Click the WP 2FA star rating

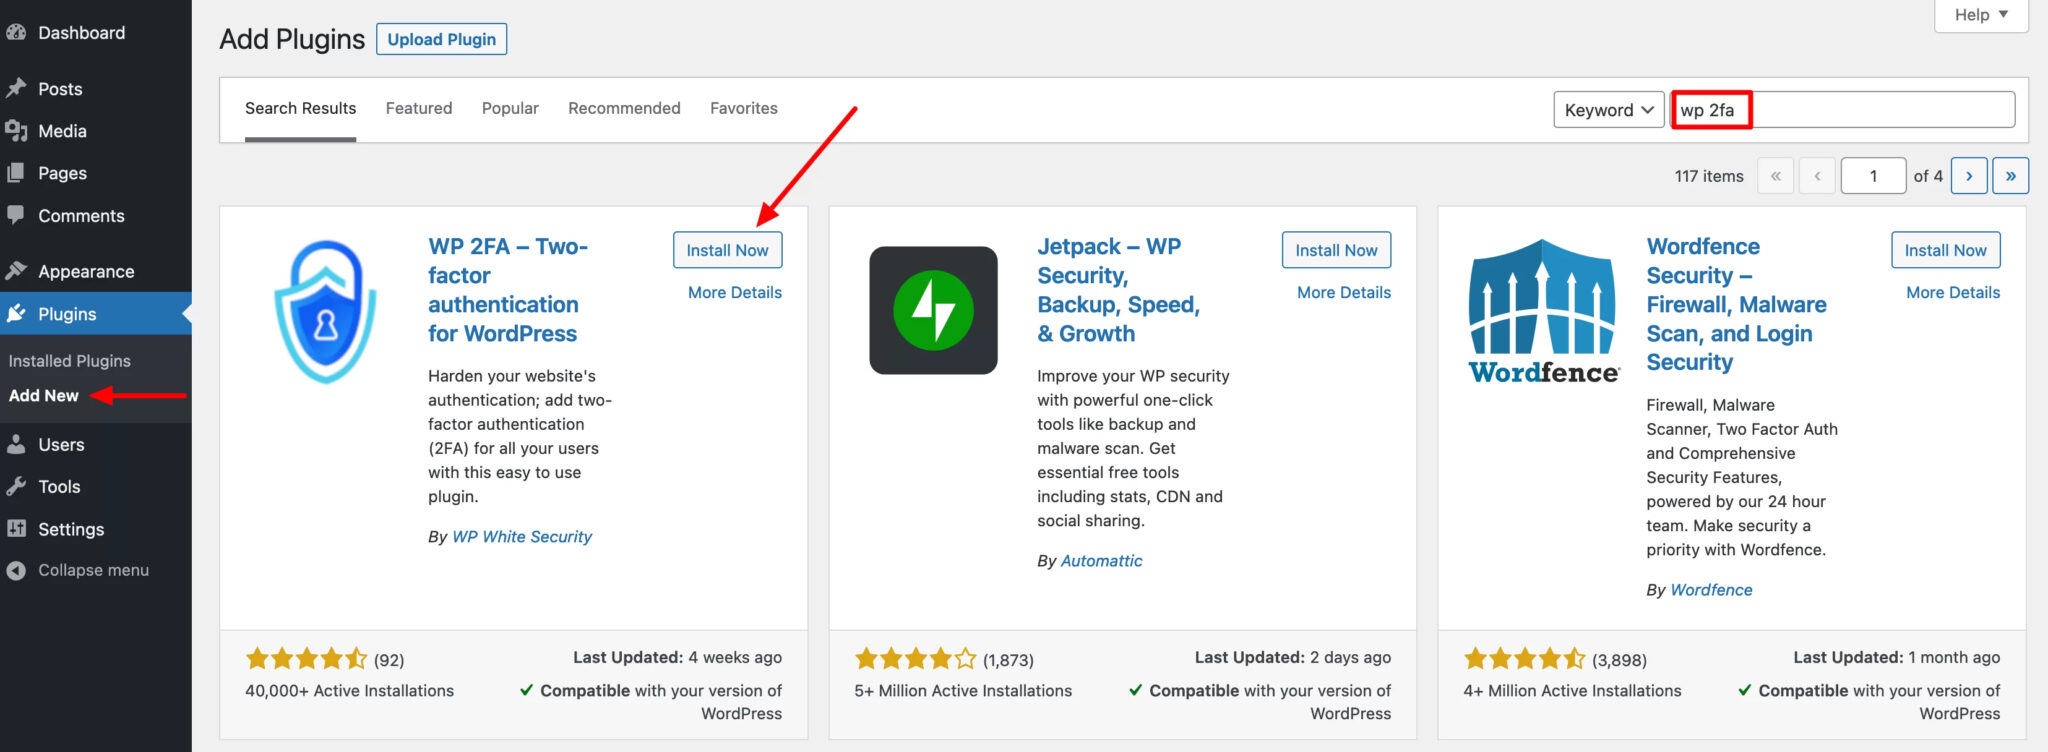(306, 658)
